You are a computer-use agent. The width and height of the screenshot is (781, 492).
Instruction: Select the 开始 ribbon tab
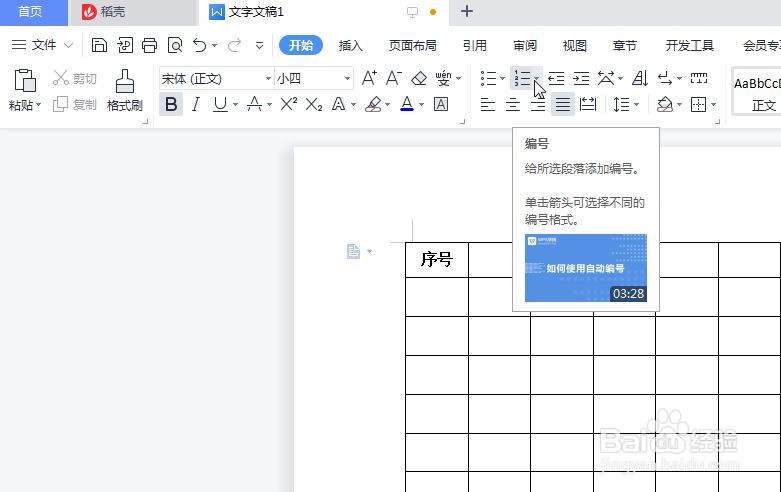[301, 45]
